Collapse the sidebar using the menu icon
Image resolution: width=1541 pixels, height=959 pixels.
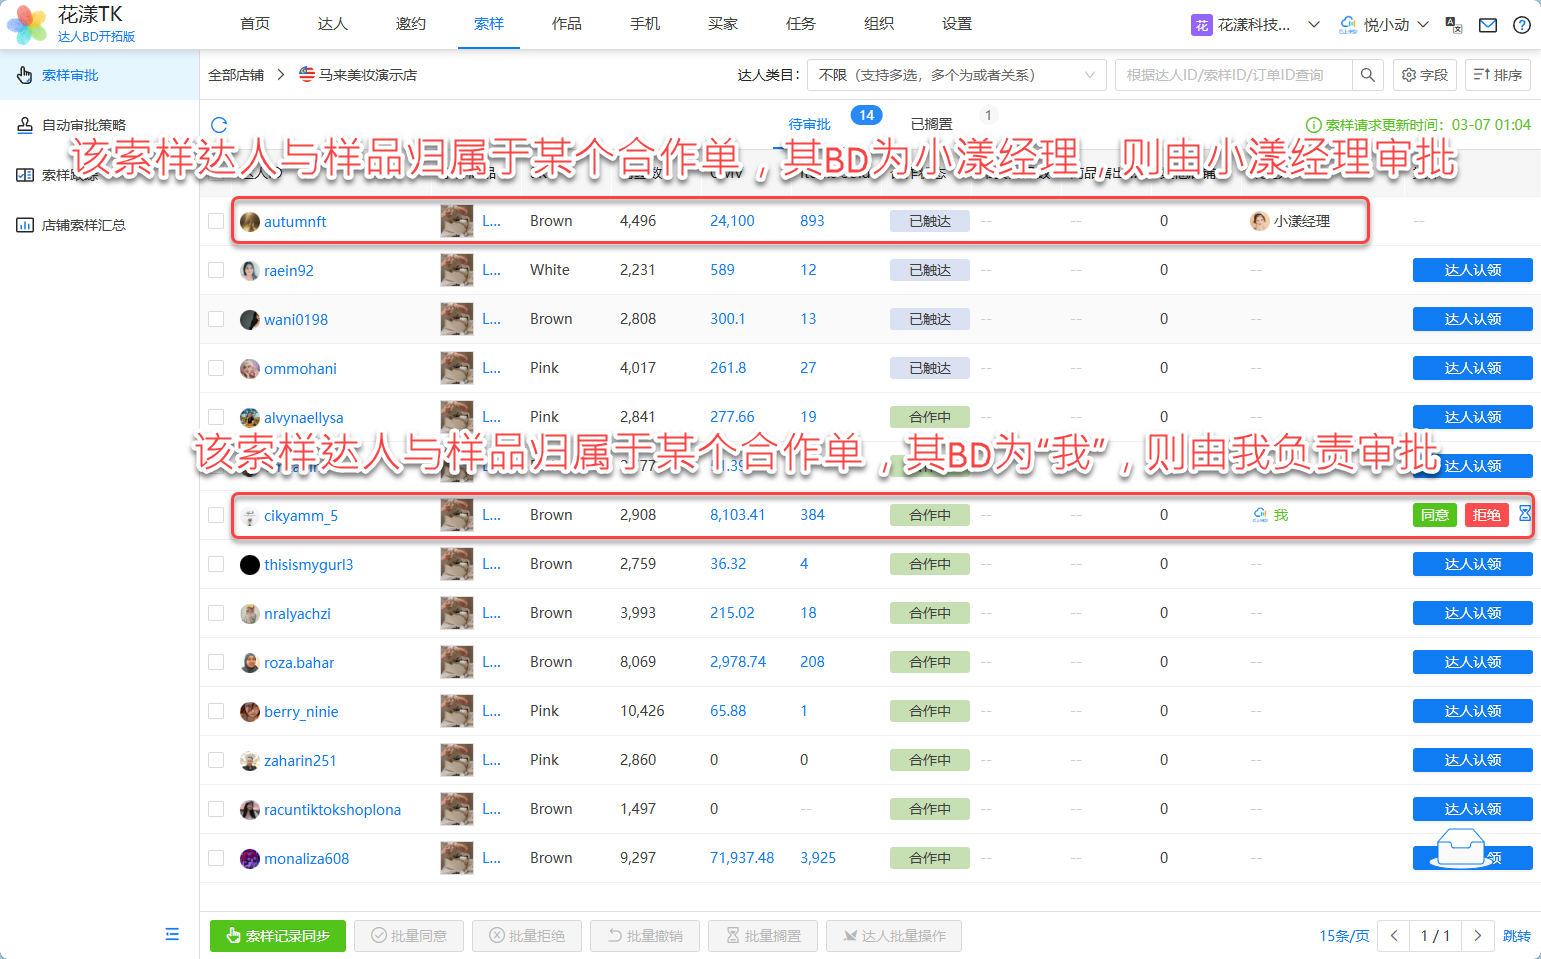[172, 934]
